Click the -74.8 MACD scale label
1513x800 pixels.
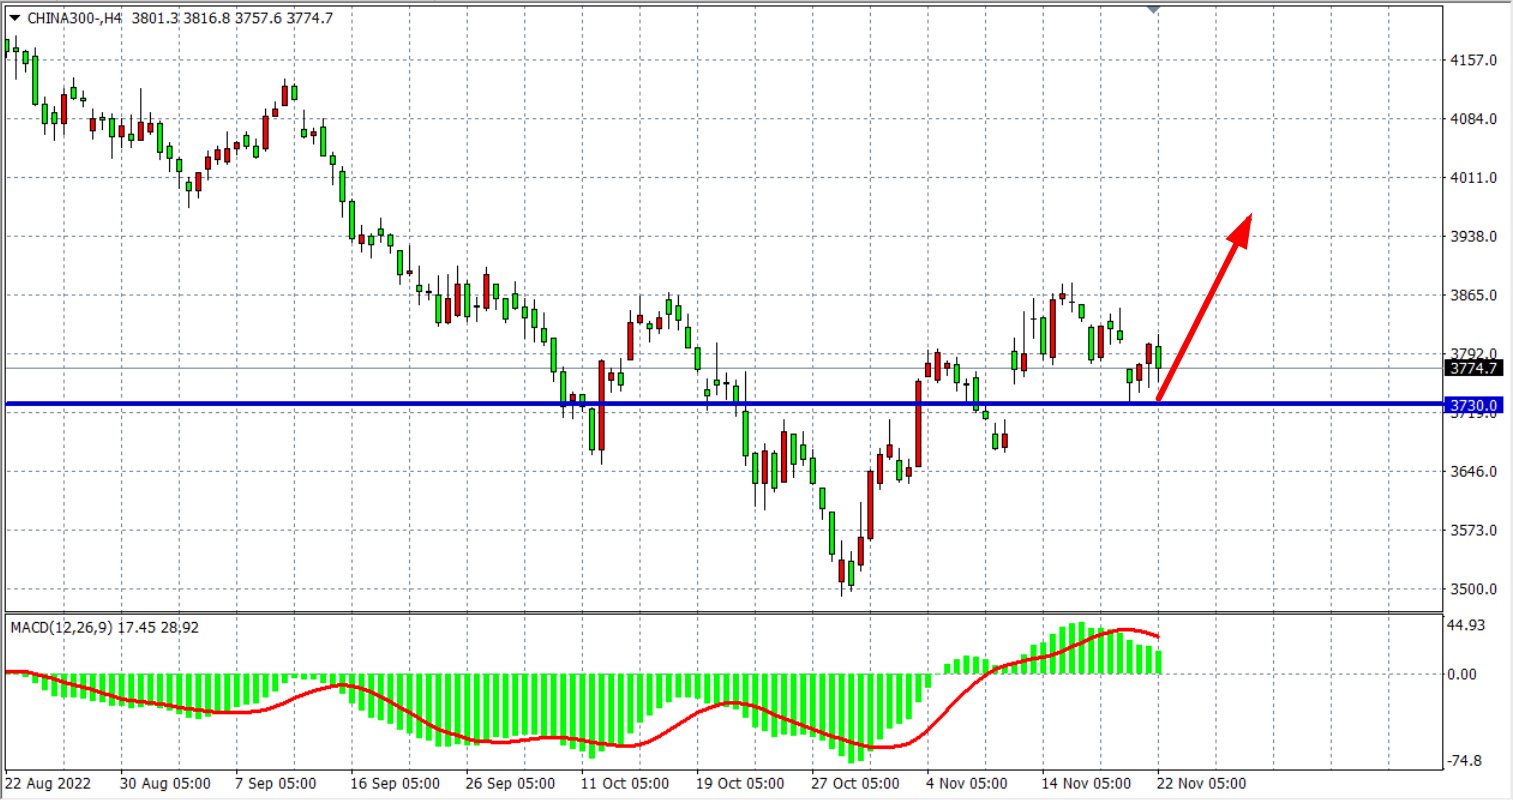tap(1465, 761)
